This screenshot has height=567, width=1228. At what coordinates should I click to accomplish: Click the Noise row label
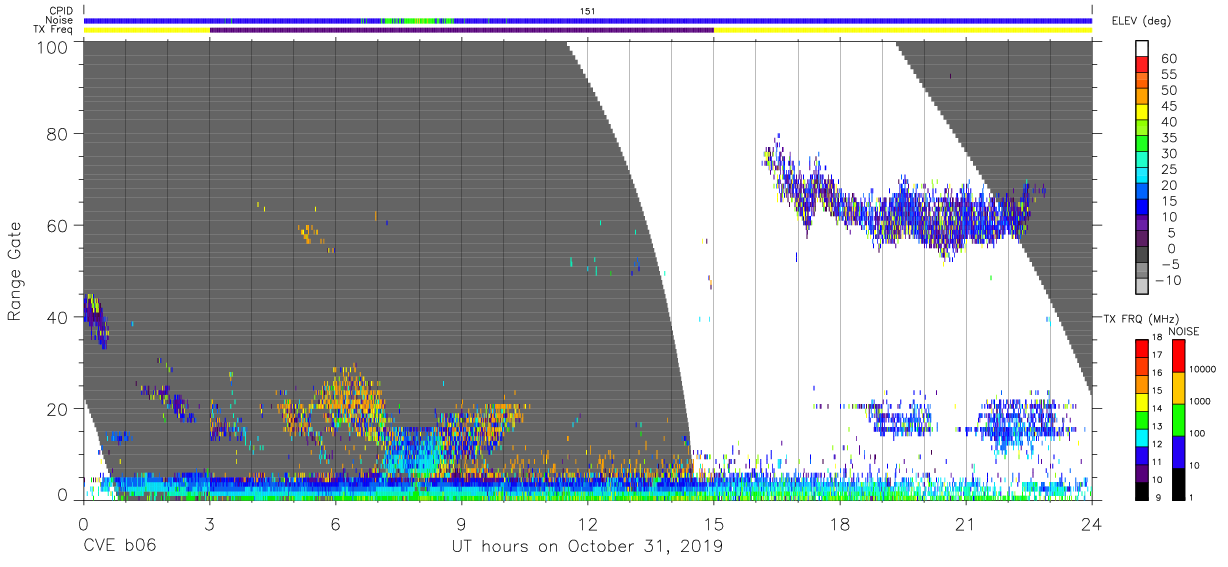(x=60, y=20)
